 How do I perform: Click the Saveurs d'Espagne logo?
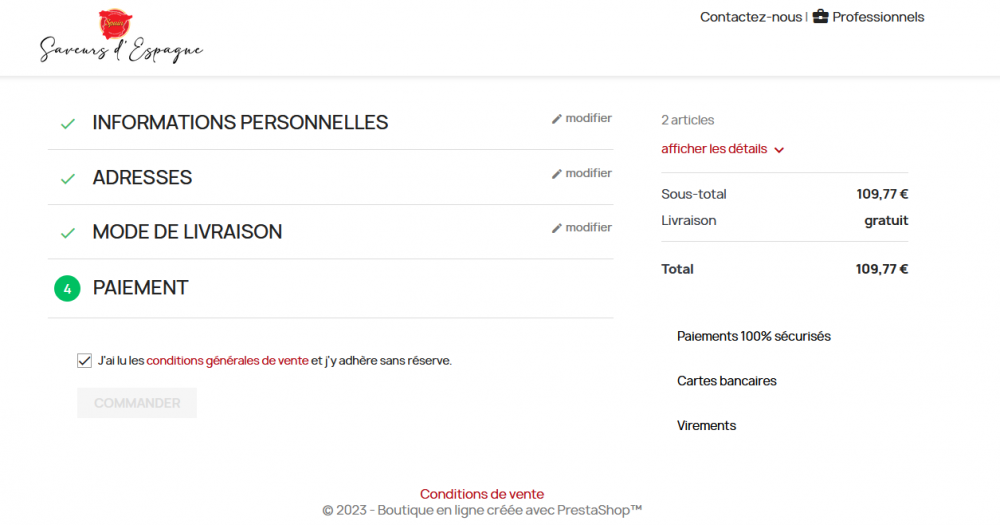[x=121, y=36]
